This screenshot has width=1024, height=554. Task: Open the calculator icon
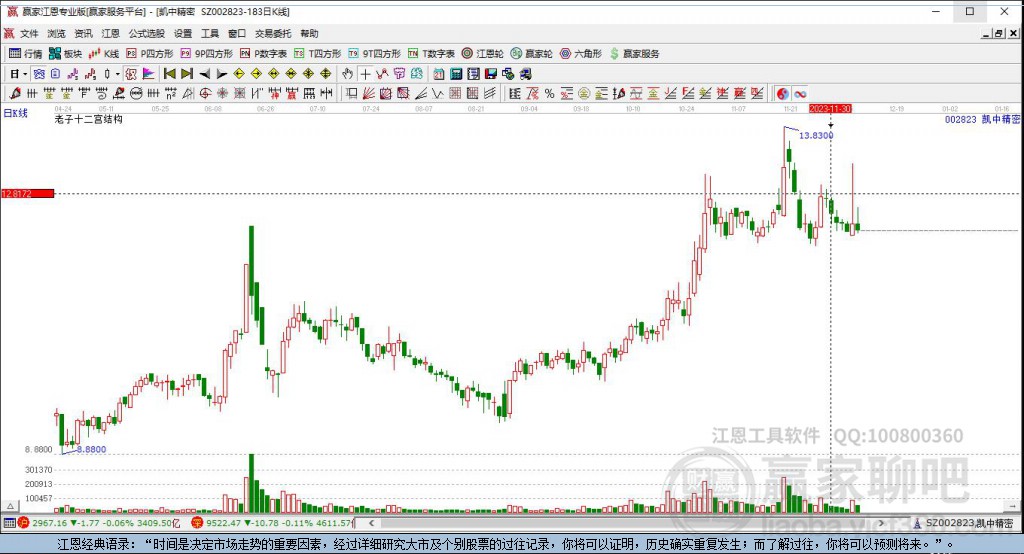pos(456,74)
